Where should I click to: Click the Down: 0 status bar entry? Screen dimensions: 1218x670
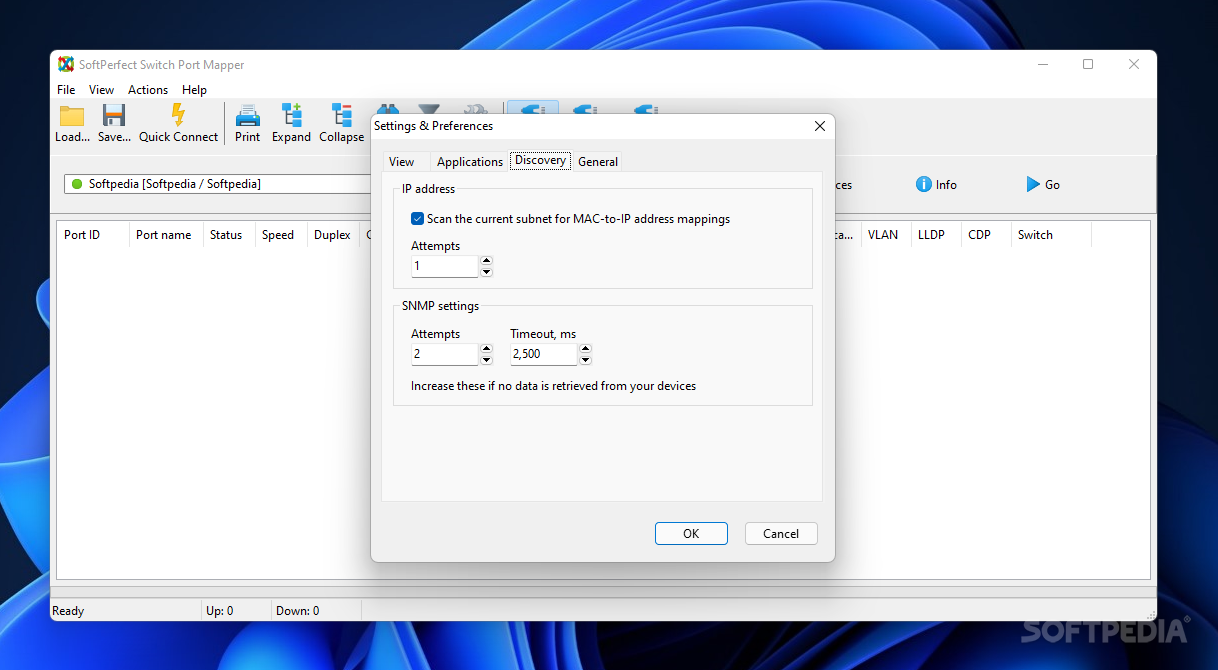point(298,611)
